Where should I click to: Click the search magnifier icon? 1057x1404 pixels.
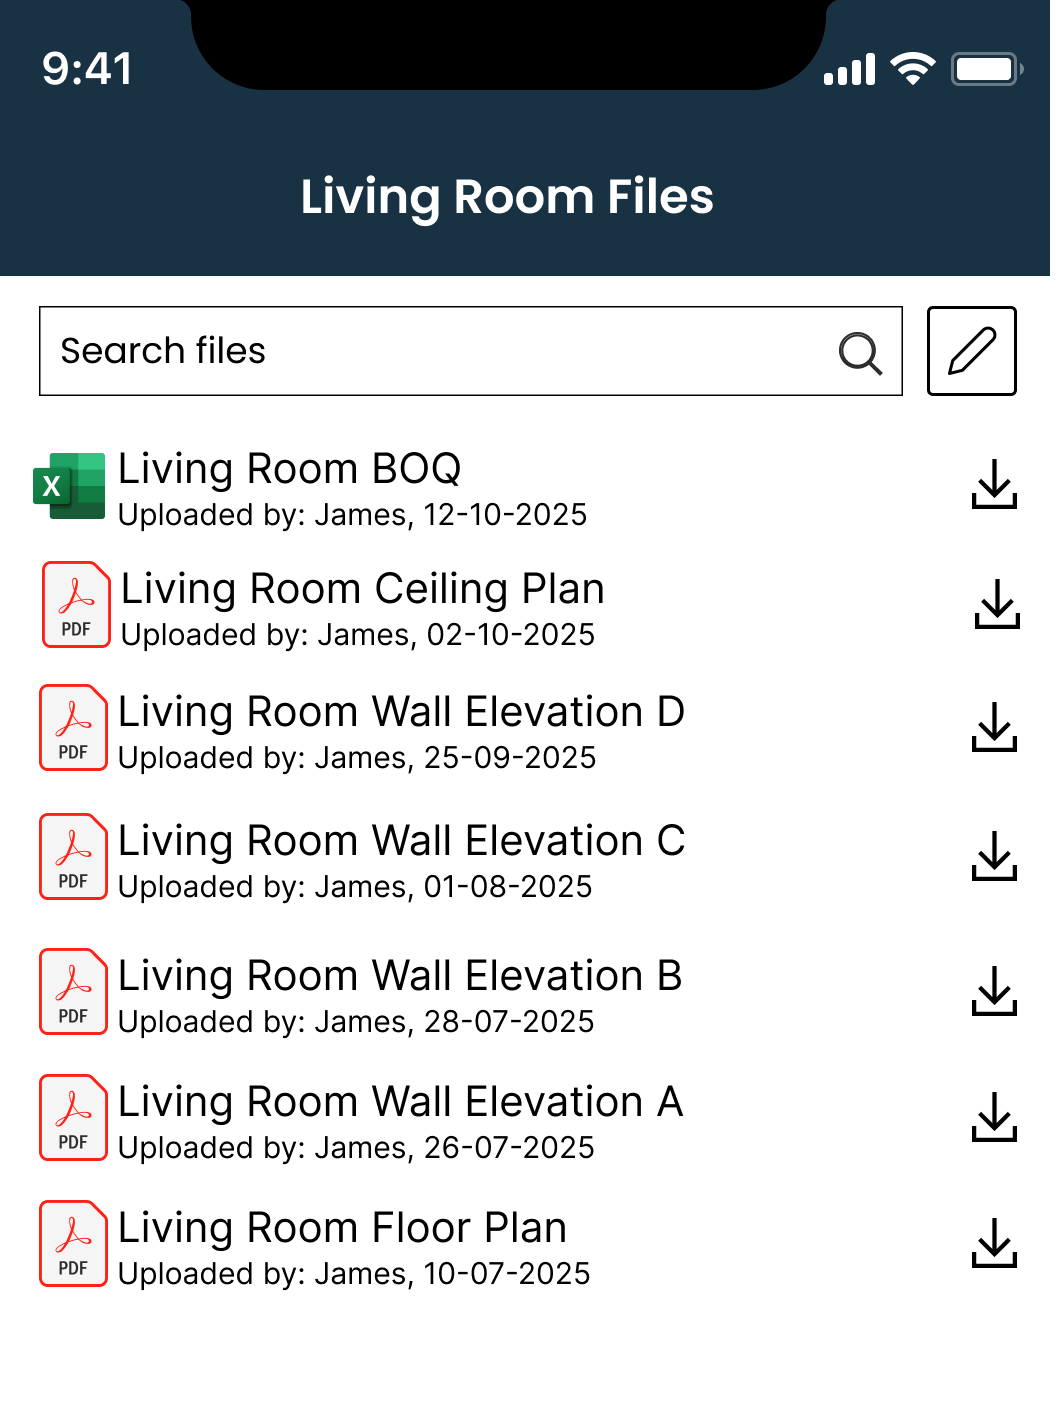pyautogui.click(x=860, y=352)
